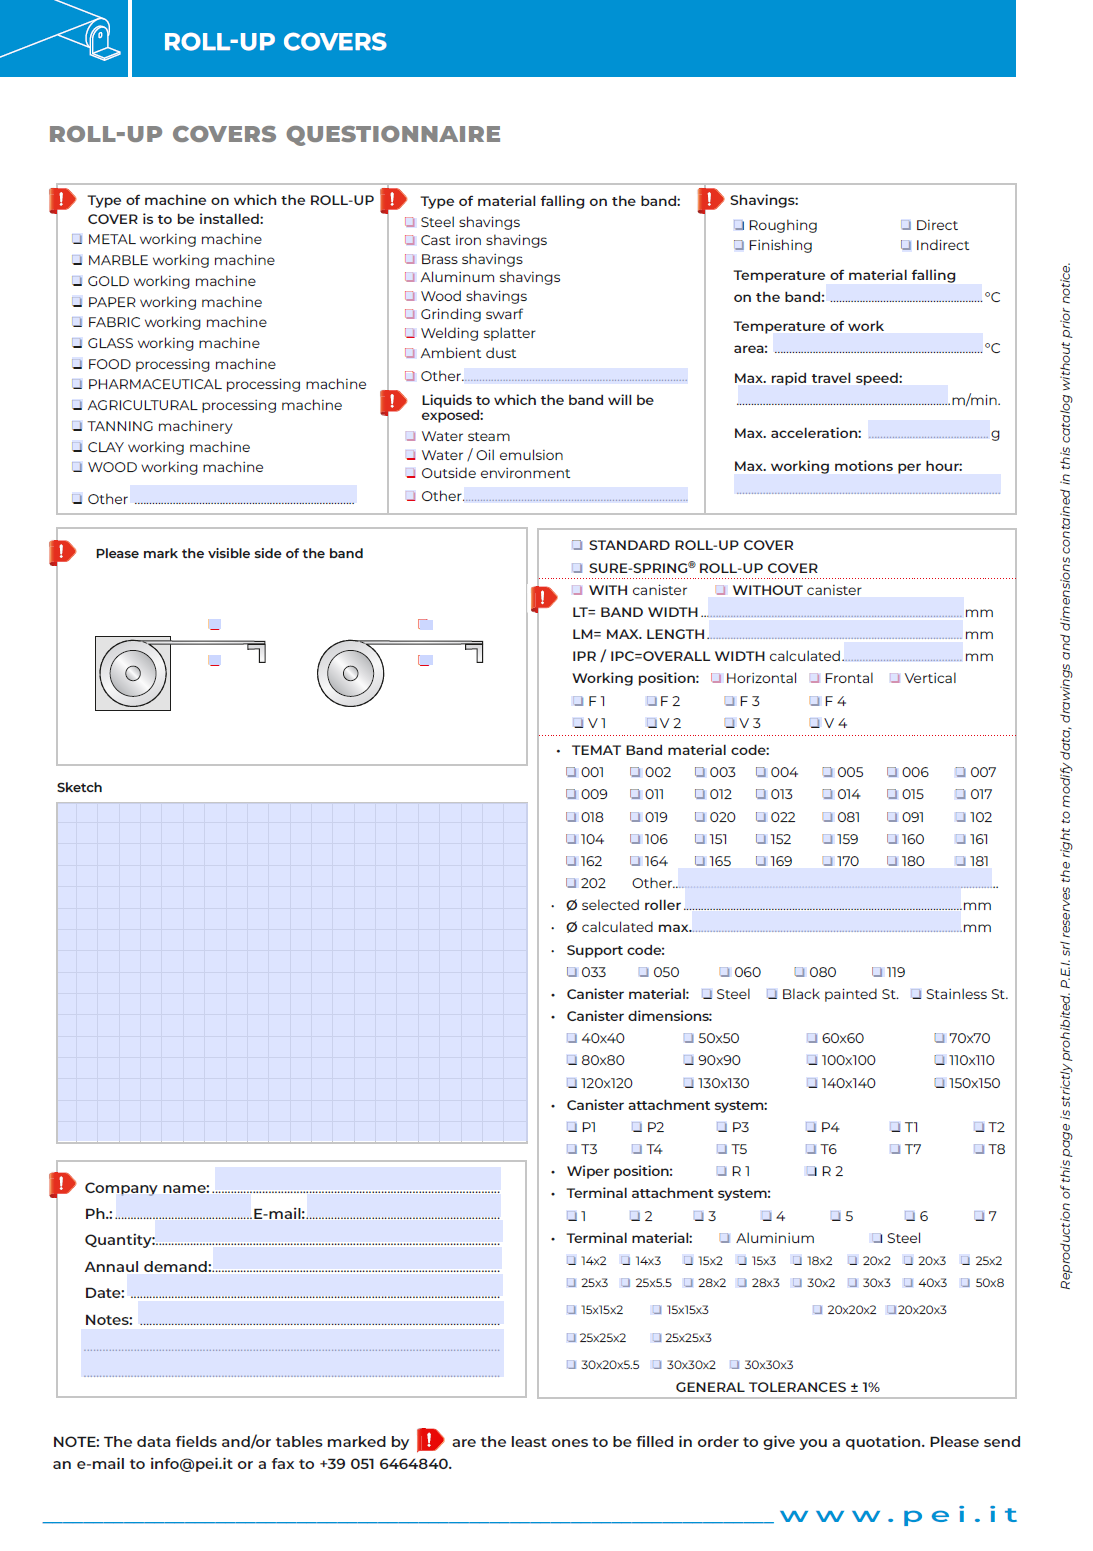This screenshot has width=1093, height=1551.
Task: Click exclamation marker beside 'Company name' field
Action: tap(62, 1184)
